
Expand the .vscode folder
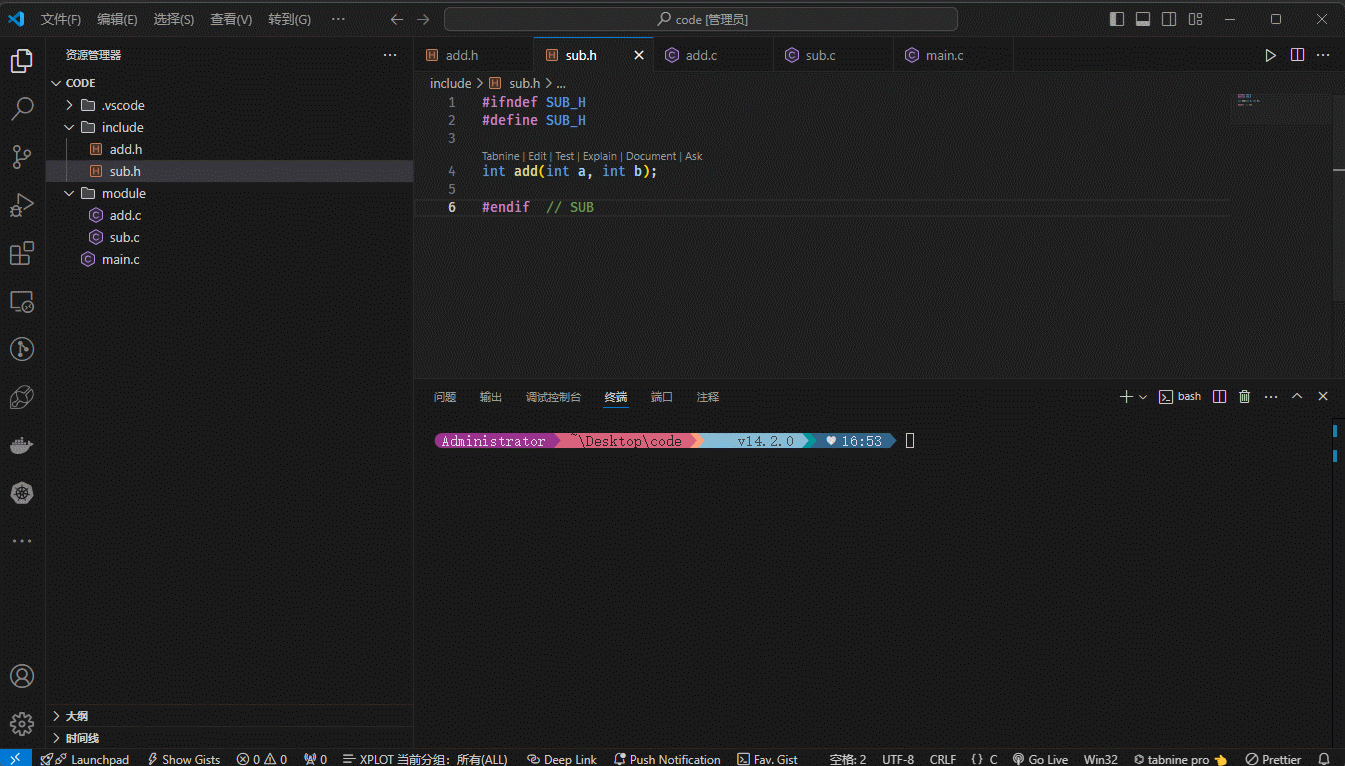click(x=123, y=105)
